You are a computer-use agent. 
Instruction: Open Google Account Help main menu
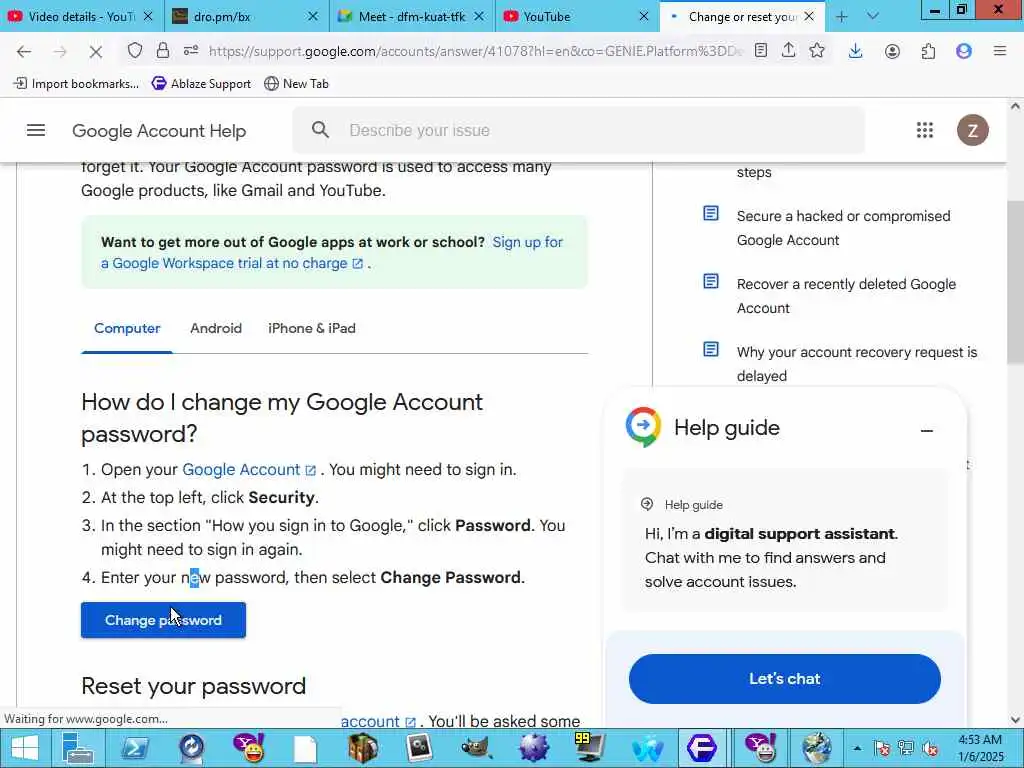tap(36, 131)
